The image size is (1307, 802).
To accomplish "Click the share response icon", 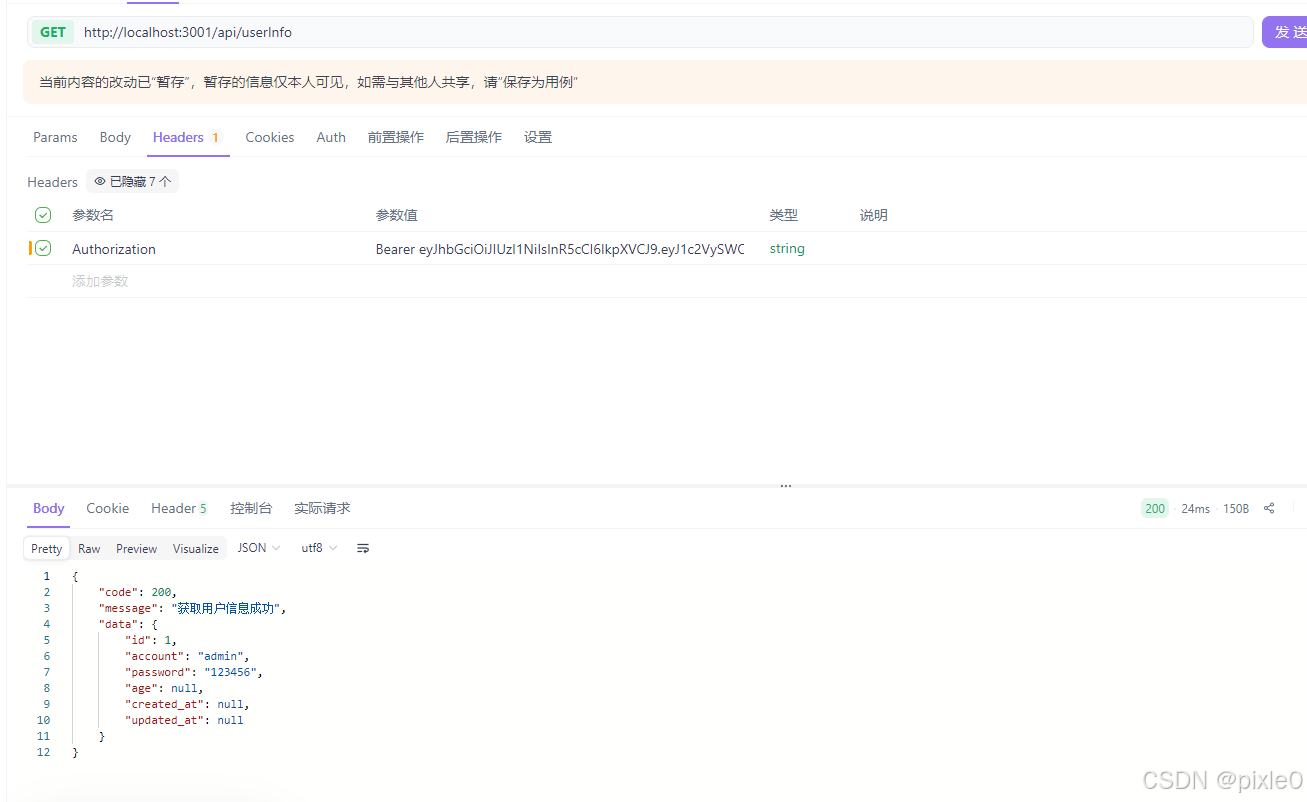I will pyautogui.click(x=1268, y=508).
